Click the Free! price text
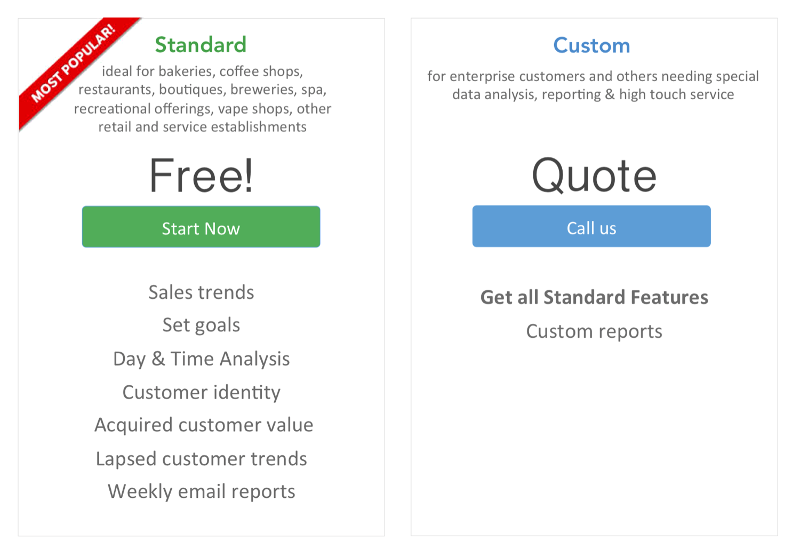The image size is (800, 556). click(201, 175)
